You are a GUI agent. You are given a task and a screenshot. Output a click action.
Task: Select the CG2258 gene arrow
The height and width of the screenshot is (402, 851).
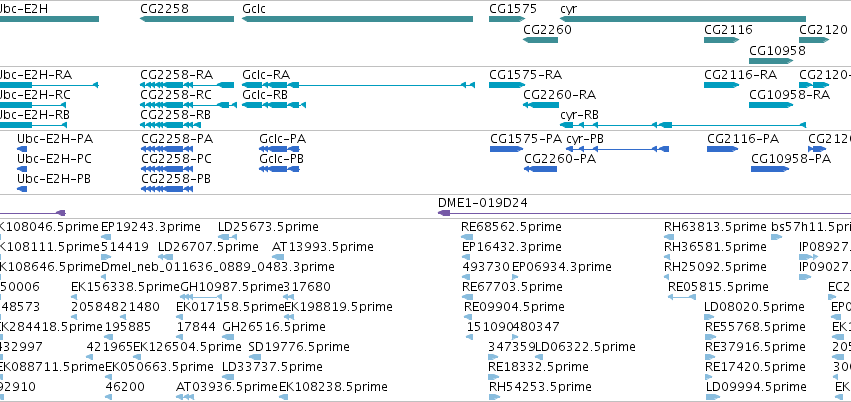187,19
